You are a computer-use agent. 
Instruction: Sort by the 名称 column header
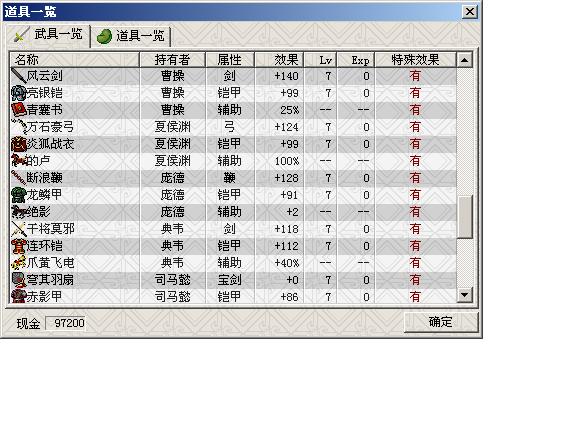(74, 60)
